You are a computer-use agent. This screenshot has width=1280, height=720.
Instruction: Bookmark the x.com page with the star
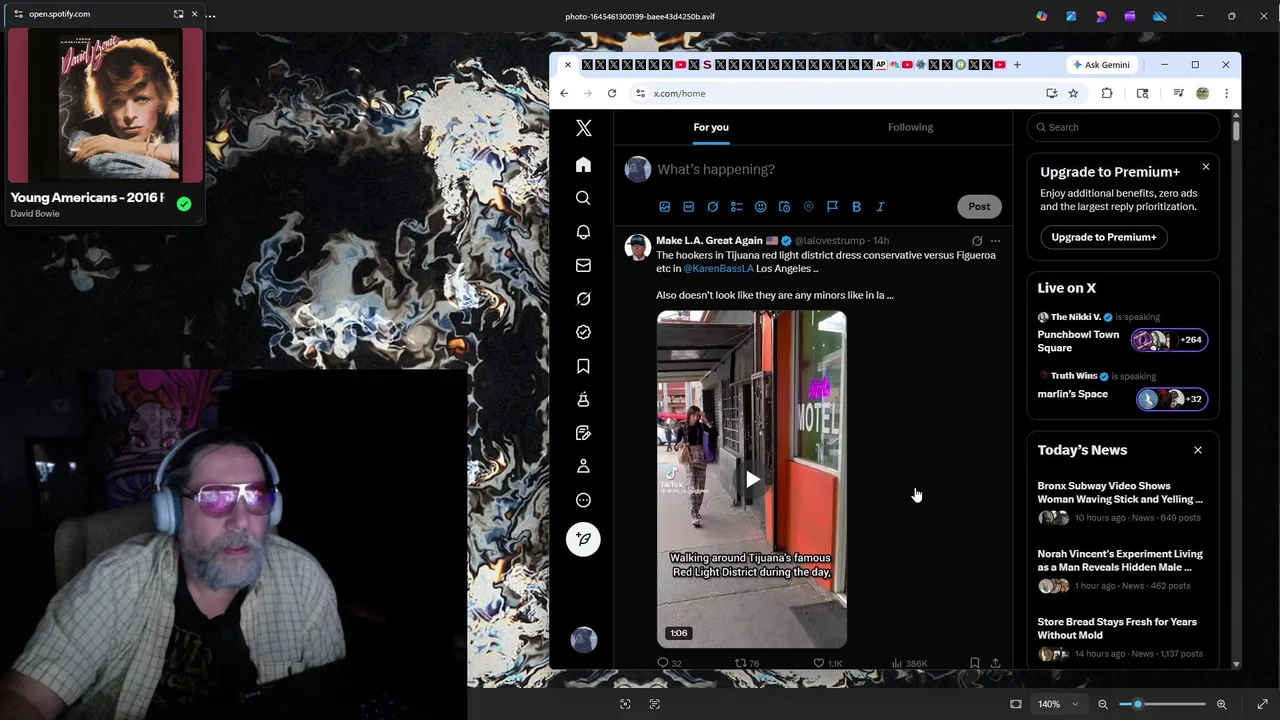1073,93
